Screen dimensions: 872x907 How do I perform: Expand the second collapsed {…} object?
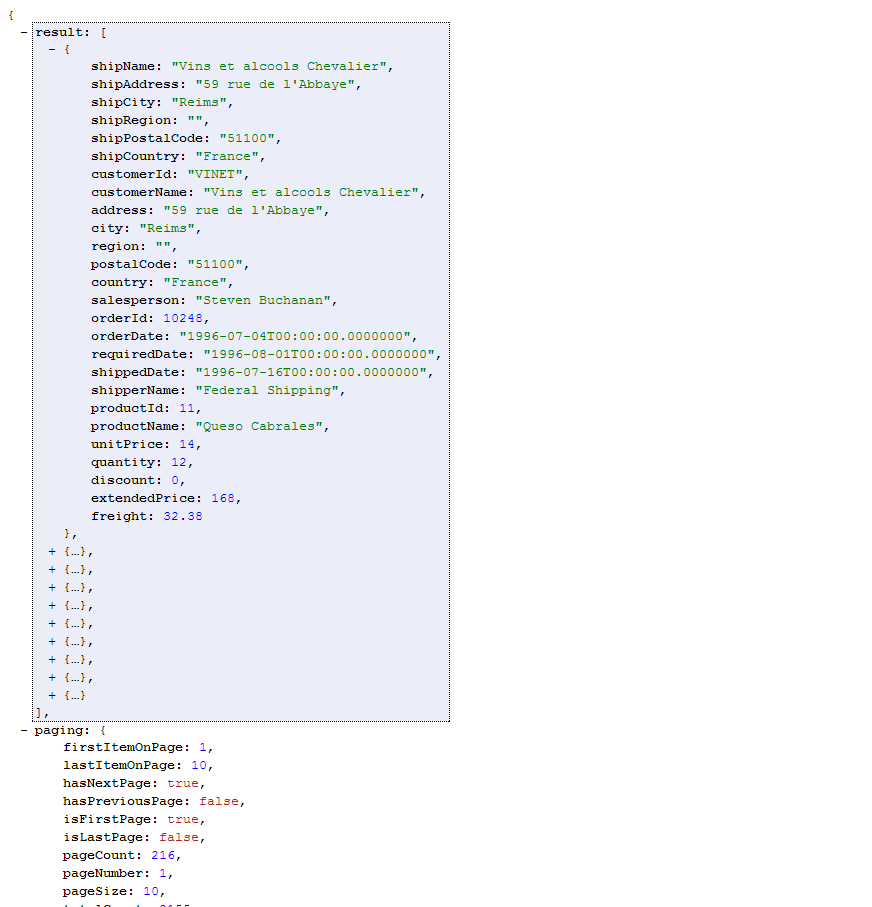click(x=51, y=569)
